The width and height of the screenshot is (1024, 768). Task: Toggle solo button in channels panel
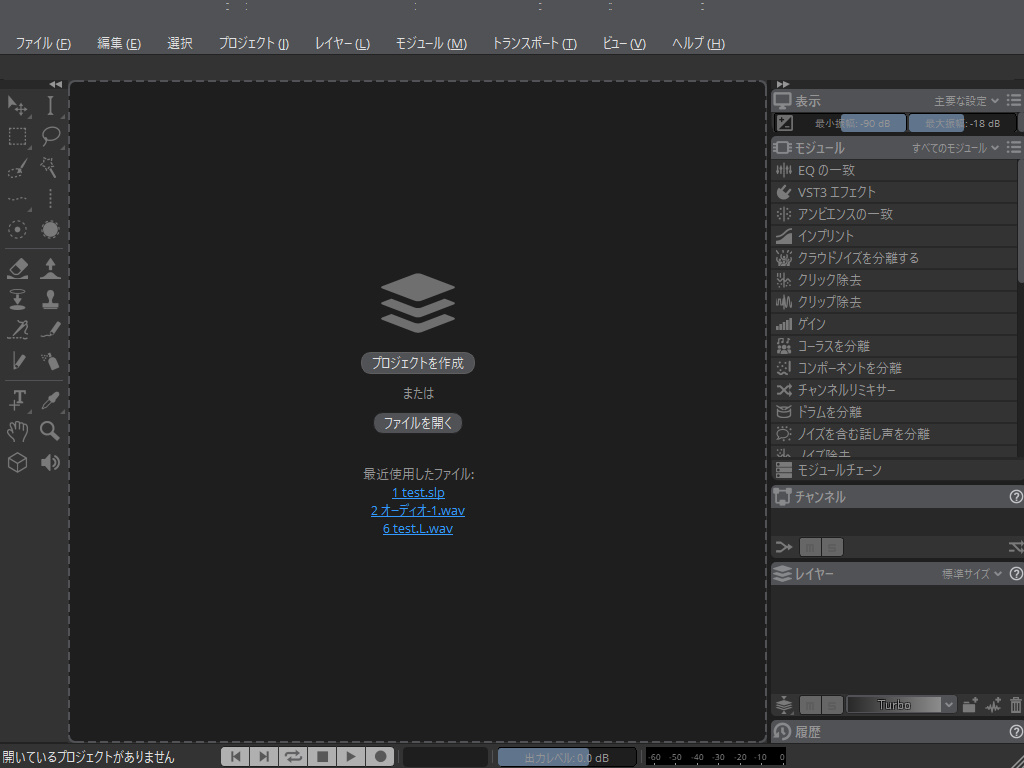point(832,547)
